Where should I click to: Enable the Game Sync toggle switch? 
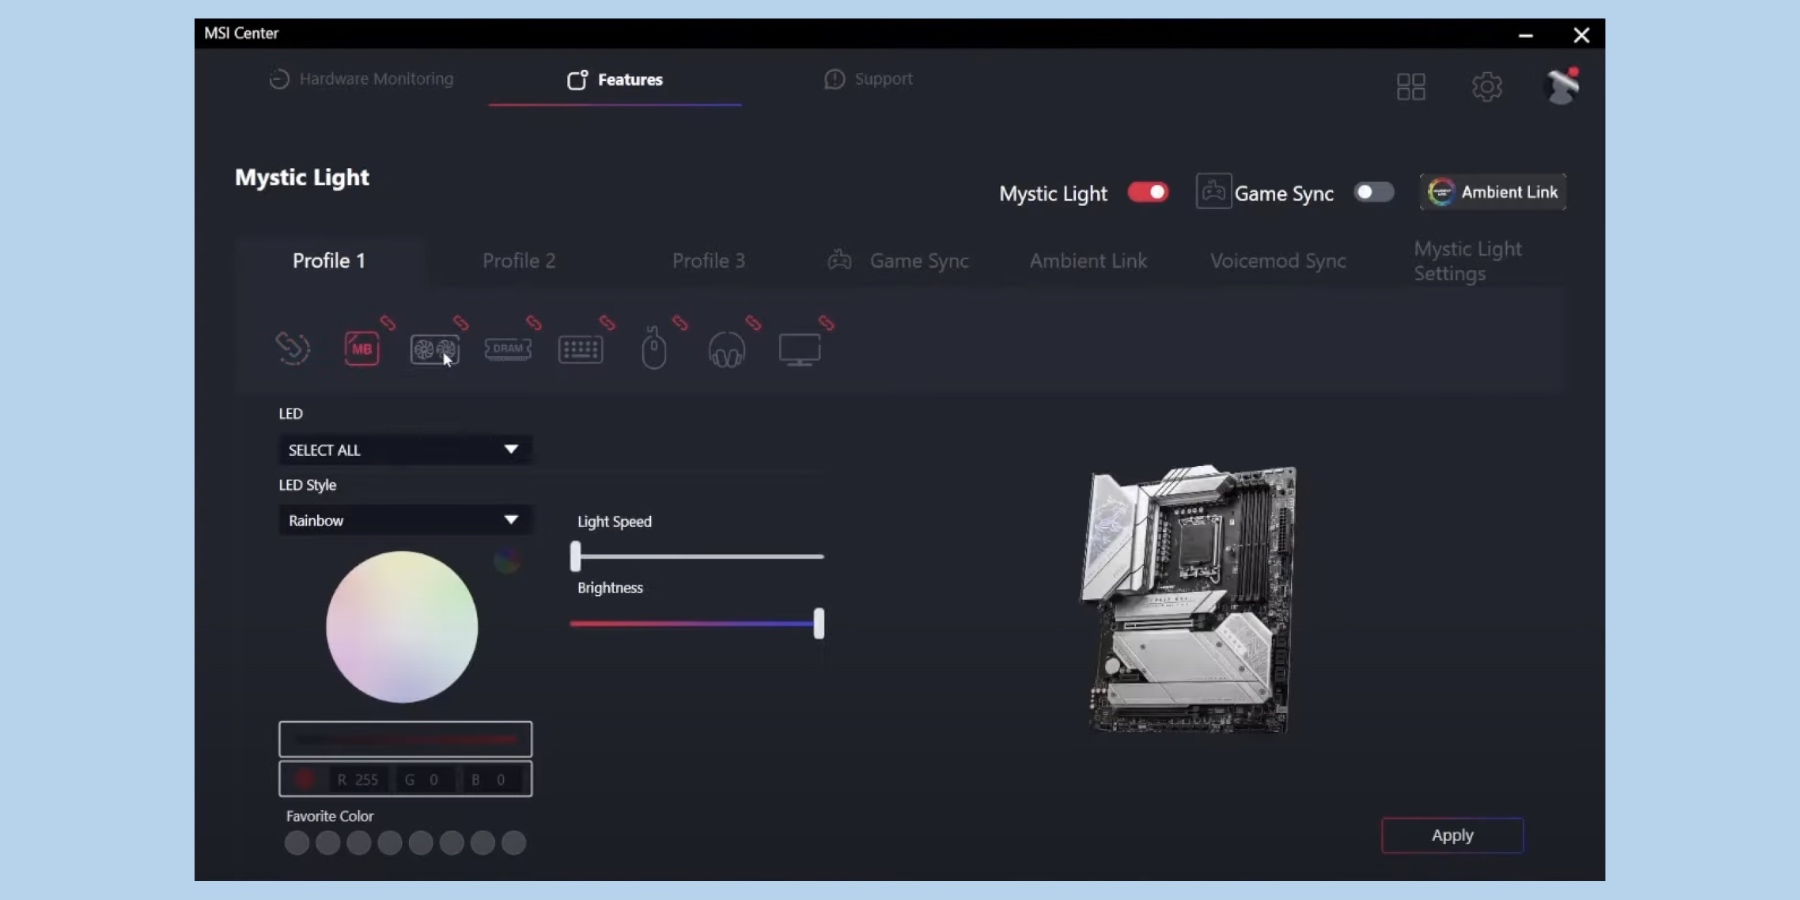[x=1373, y=192]
